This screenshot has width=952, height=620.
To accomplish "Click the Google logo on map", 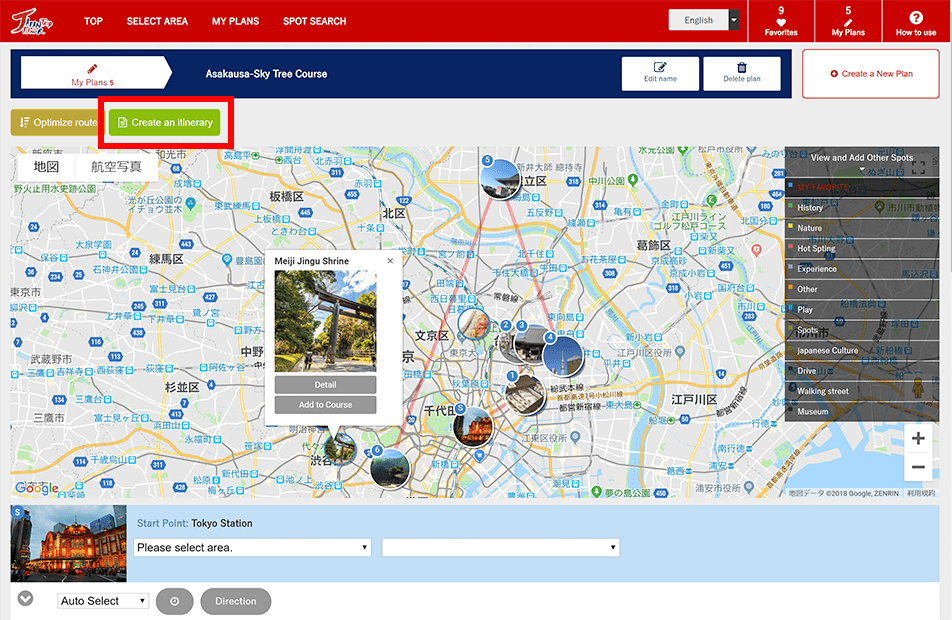I will (x=37, y=488).
